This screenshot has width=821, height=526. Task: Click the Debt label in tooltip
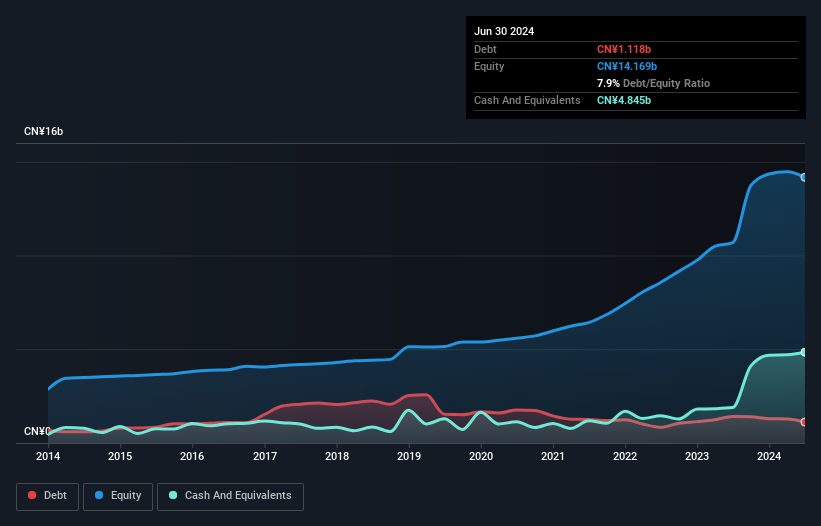(x=485, y=49)
